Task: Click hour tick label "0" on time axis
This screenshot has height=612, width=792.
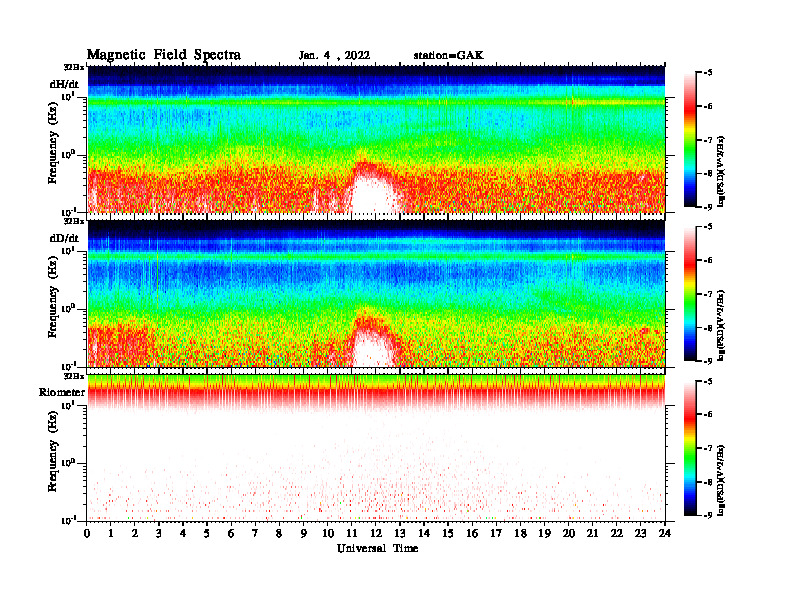Action: (87, 534)
